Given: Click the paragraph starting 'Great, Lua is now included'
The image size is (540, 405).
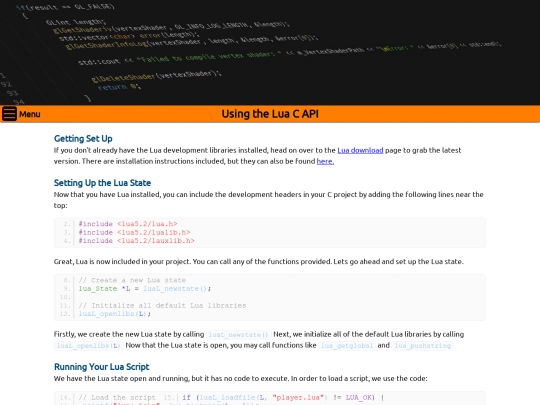Looking at the screenshot, I should point(259,261).
